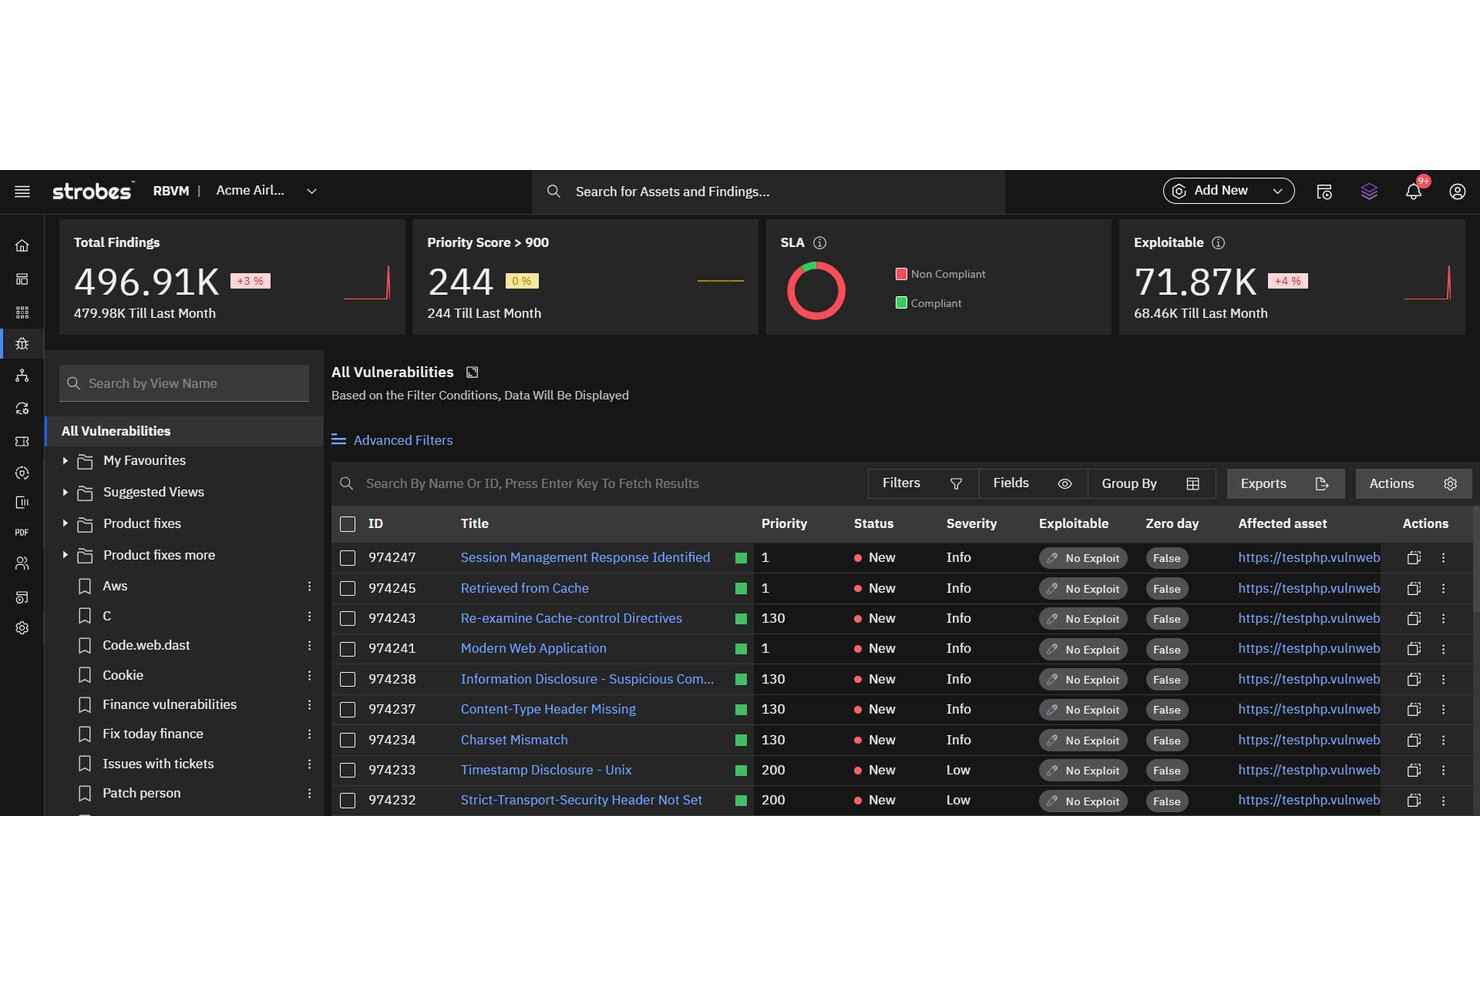The height and width of the screenshot is (987, 1480).
Task: Open the Code.web.dast saved view
Action: [x=146, y=646]
